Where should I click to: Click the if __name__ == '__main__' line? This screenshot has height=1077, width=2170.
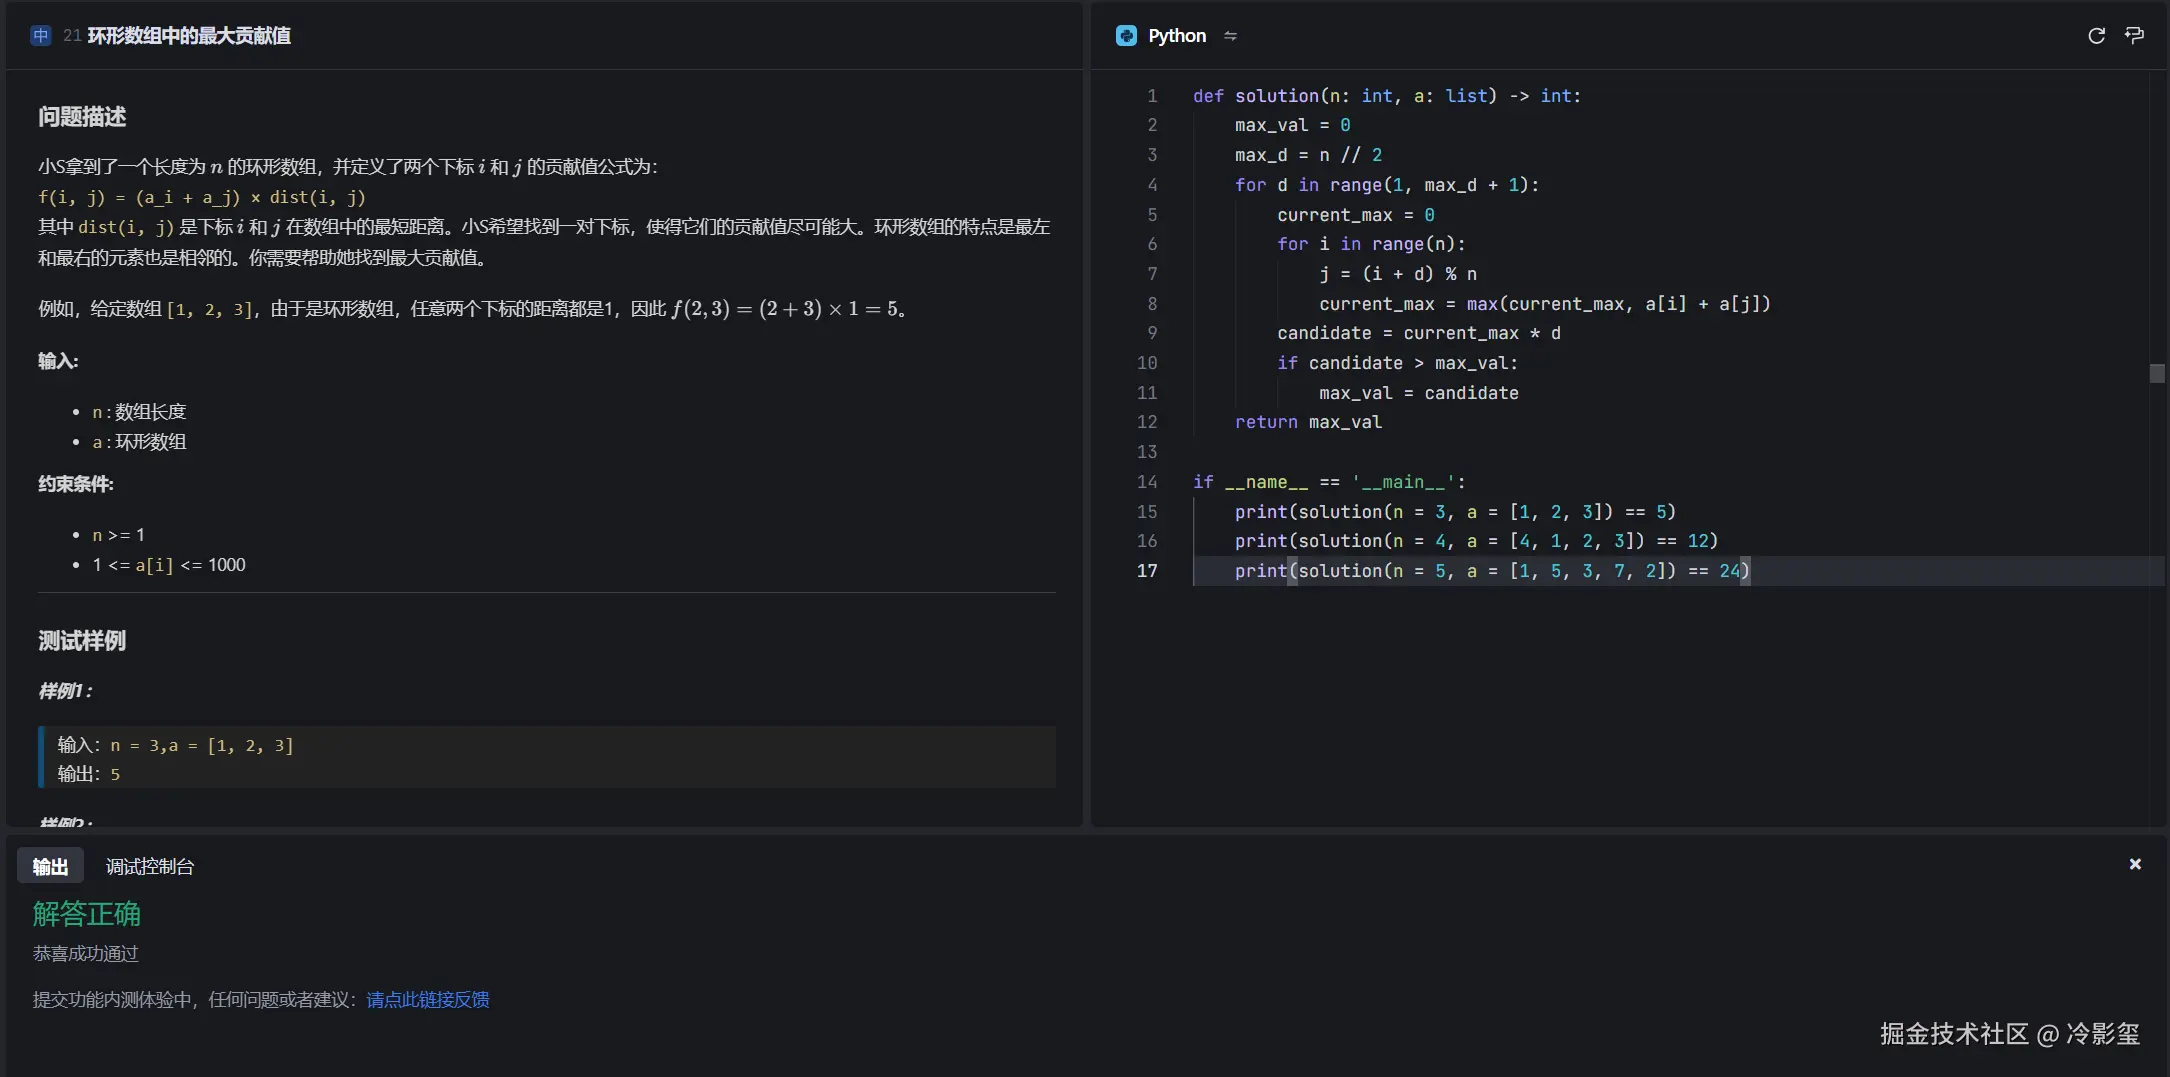(1329, 482)
